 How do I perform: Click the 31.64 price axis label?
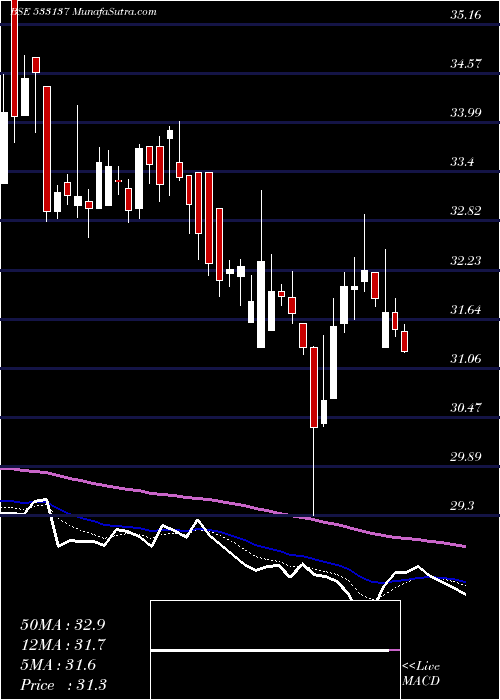466,309
